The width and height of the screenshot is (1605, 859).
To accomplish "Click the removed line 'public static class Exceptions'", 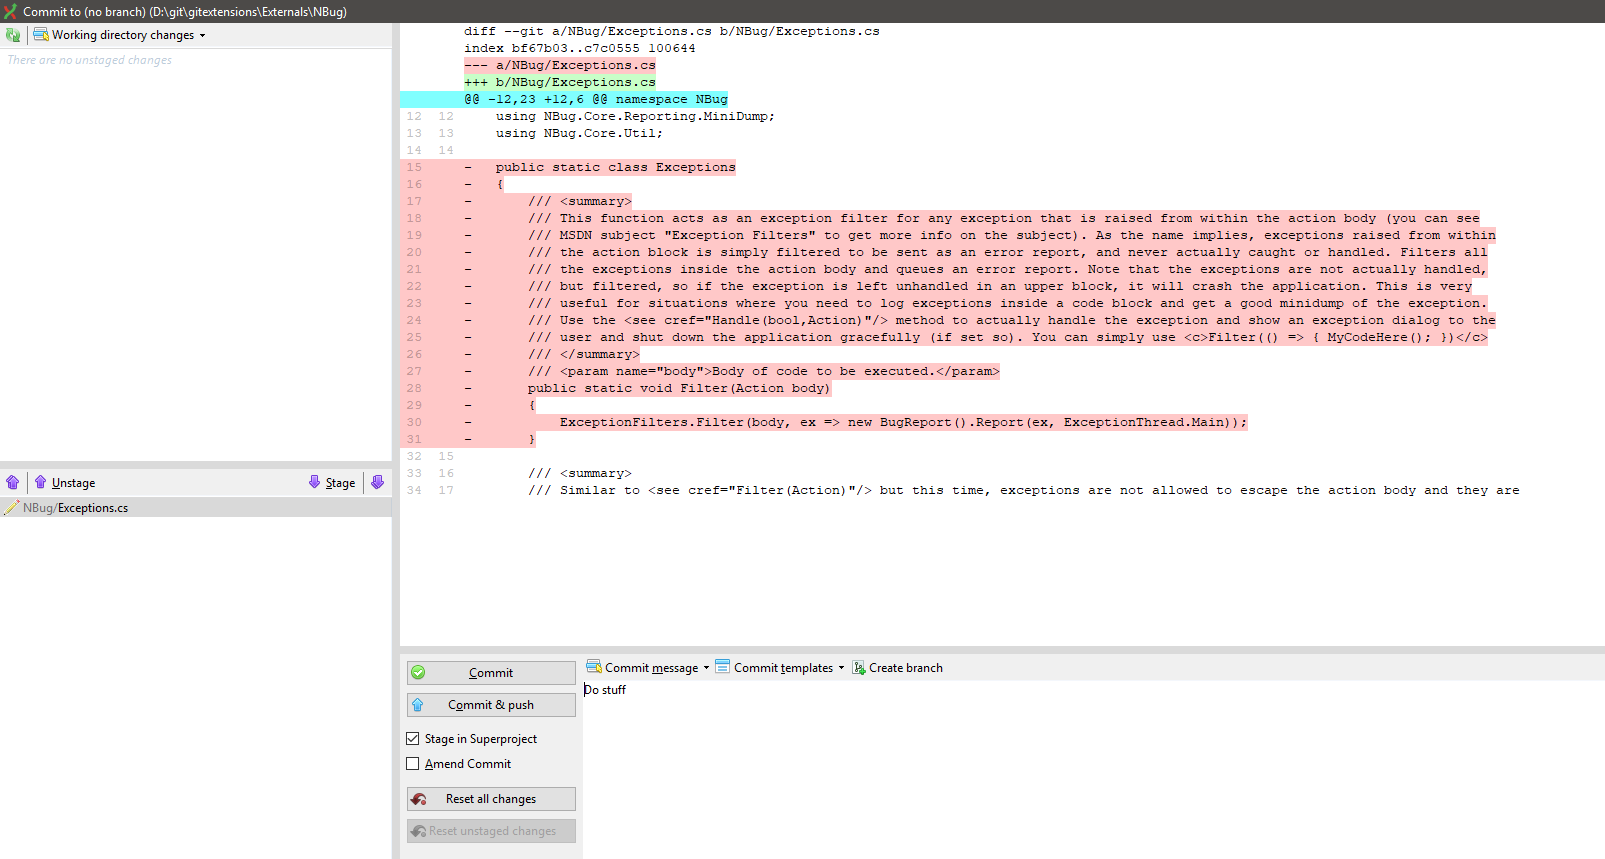I will pos(615,167).
